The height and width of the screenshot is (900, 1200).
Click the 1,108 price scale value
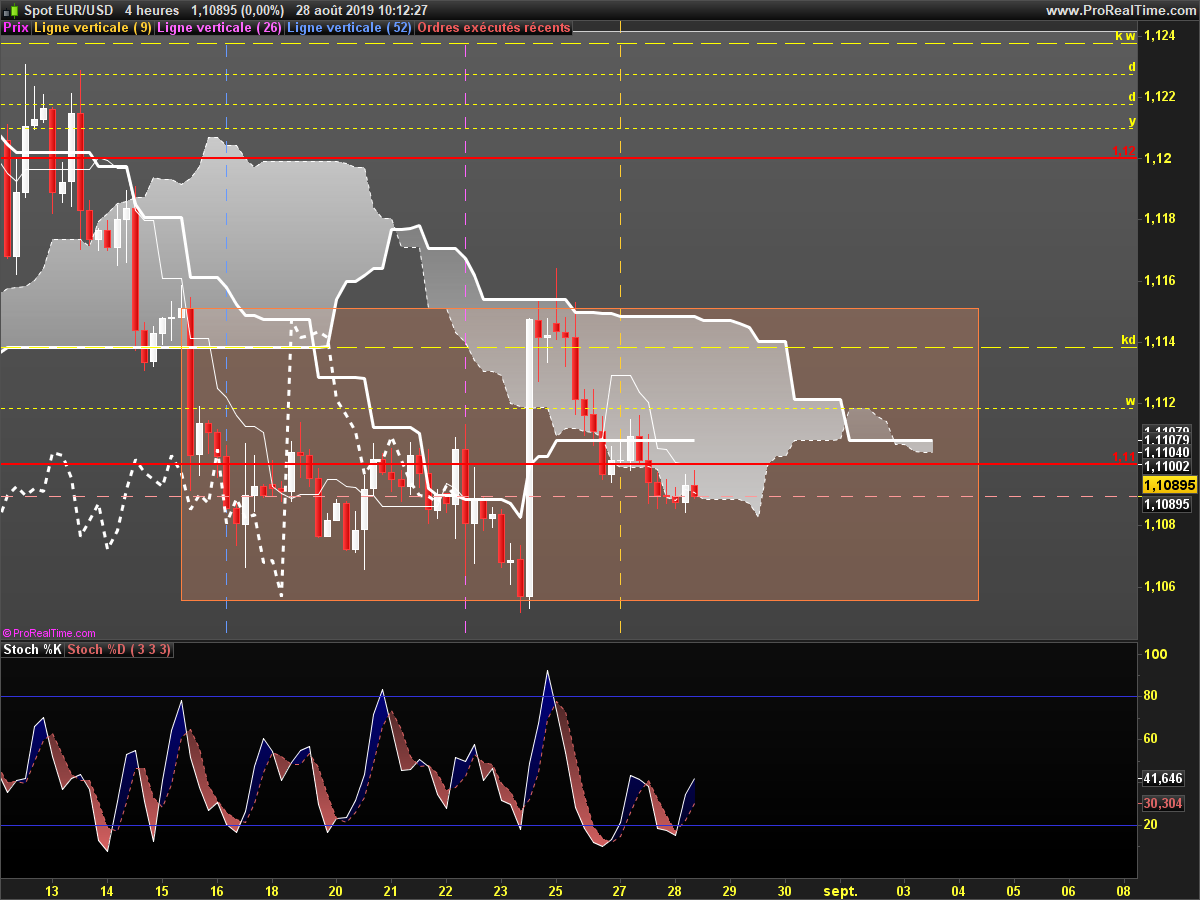point(1159,524)
